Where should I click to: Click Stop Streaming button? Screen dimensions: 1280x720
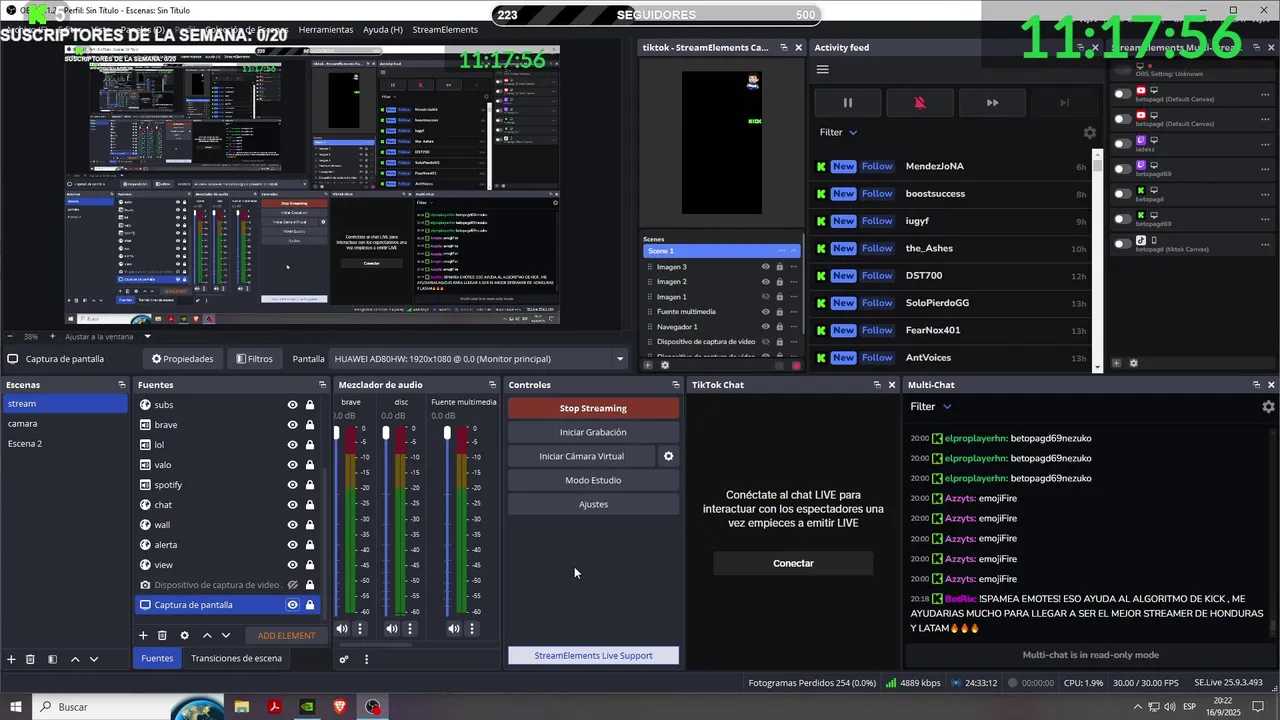(x=593, y=408)
